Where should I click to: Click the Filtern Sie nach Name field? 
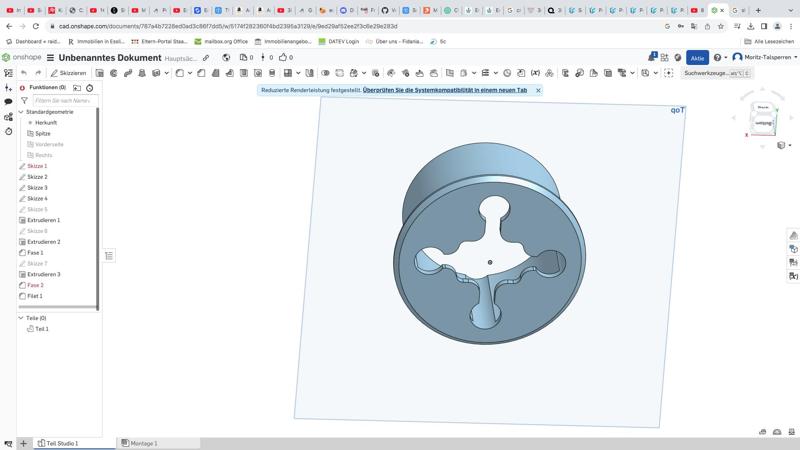(65, 101)
